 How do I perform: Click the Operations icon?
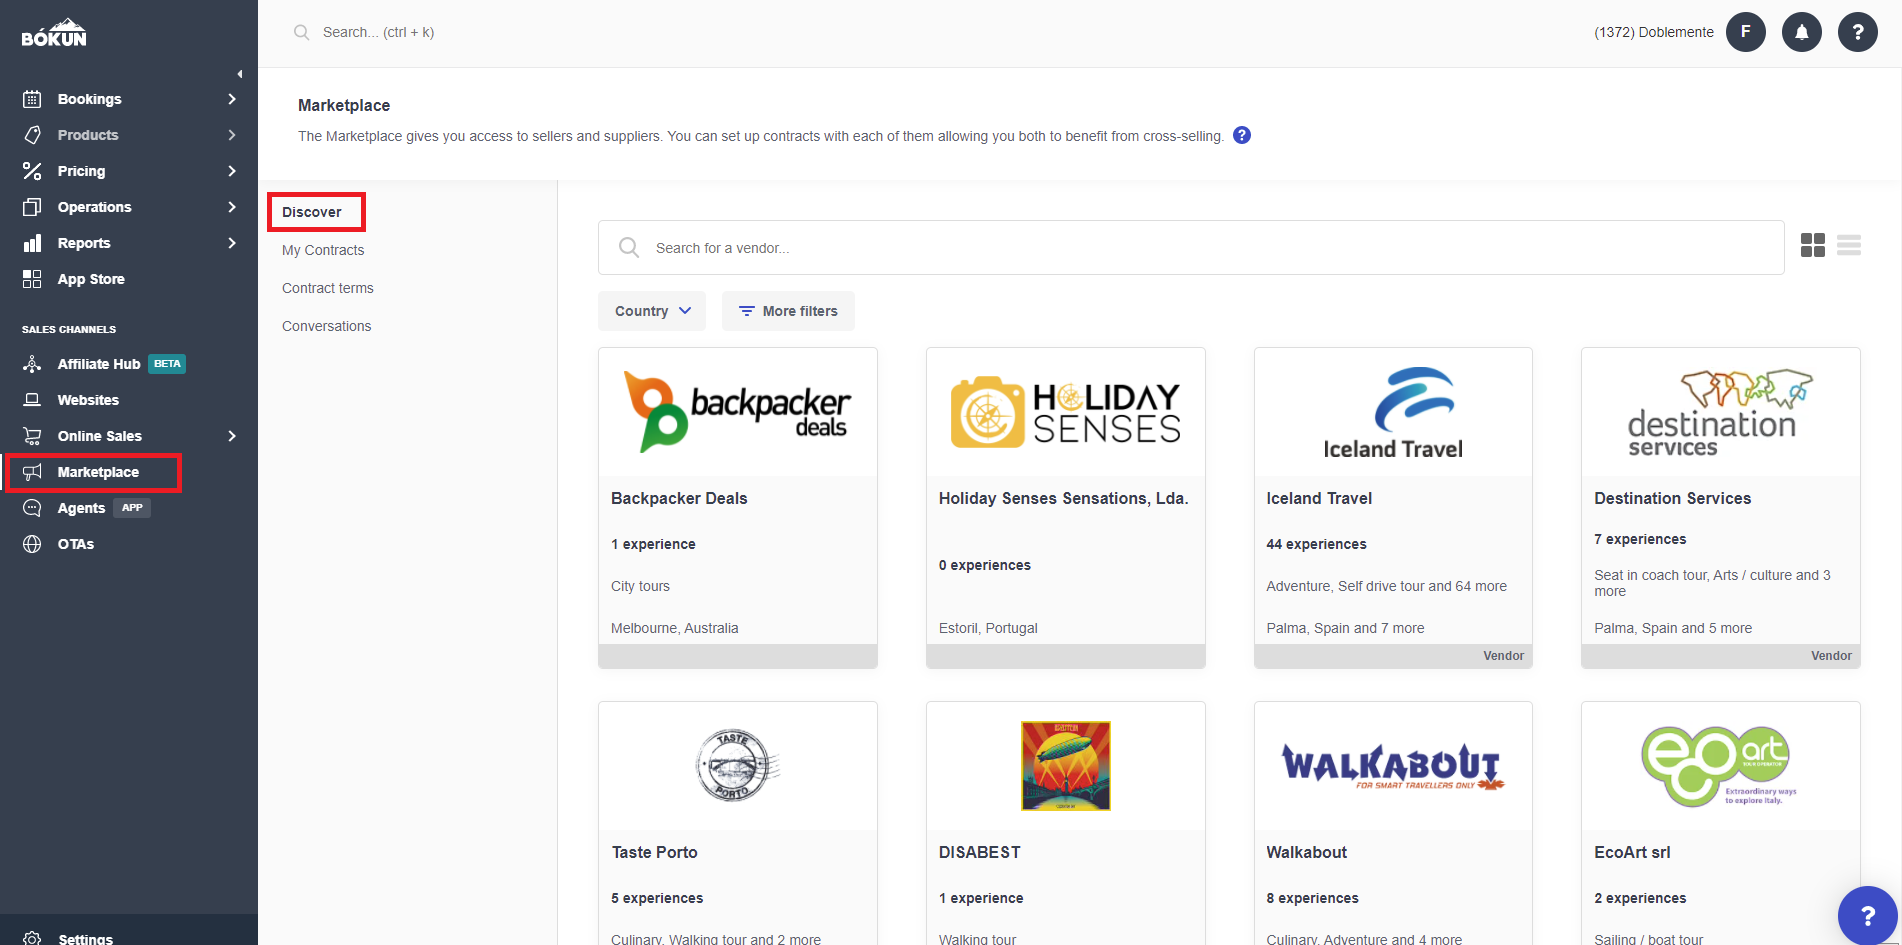(x=32, y=207)
